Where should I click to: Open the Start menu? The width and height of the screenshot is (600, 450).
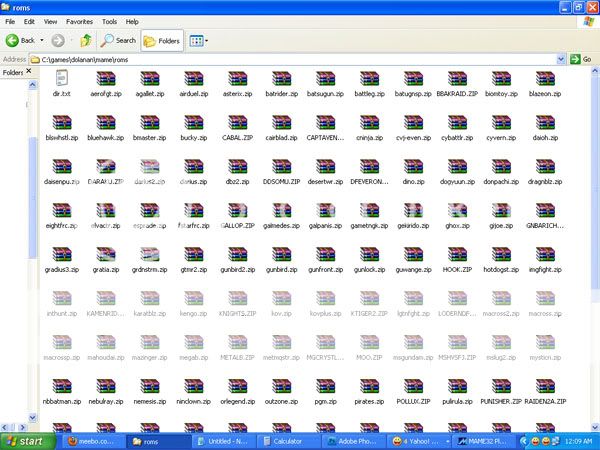(x=28, y=442)
